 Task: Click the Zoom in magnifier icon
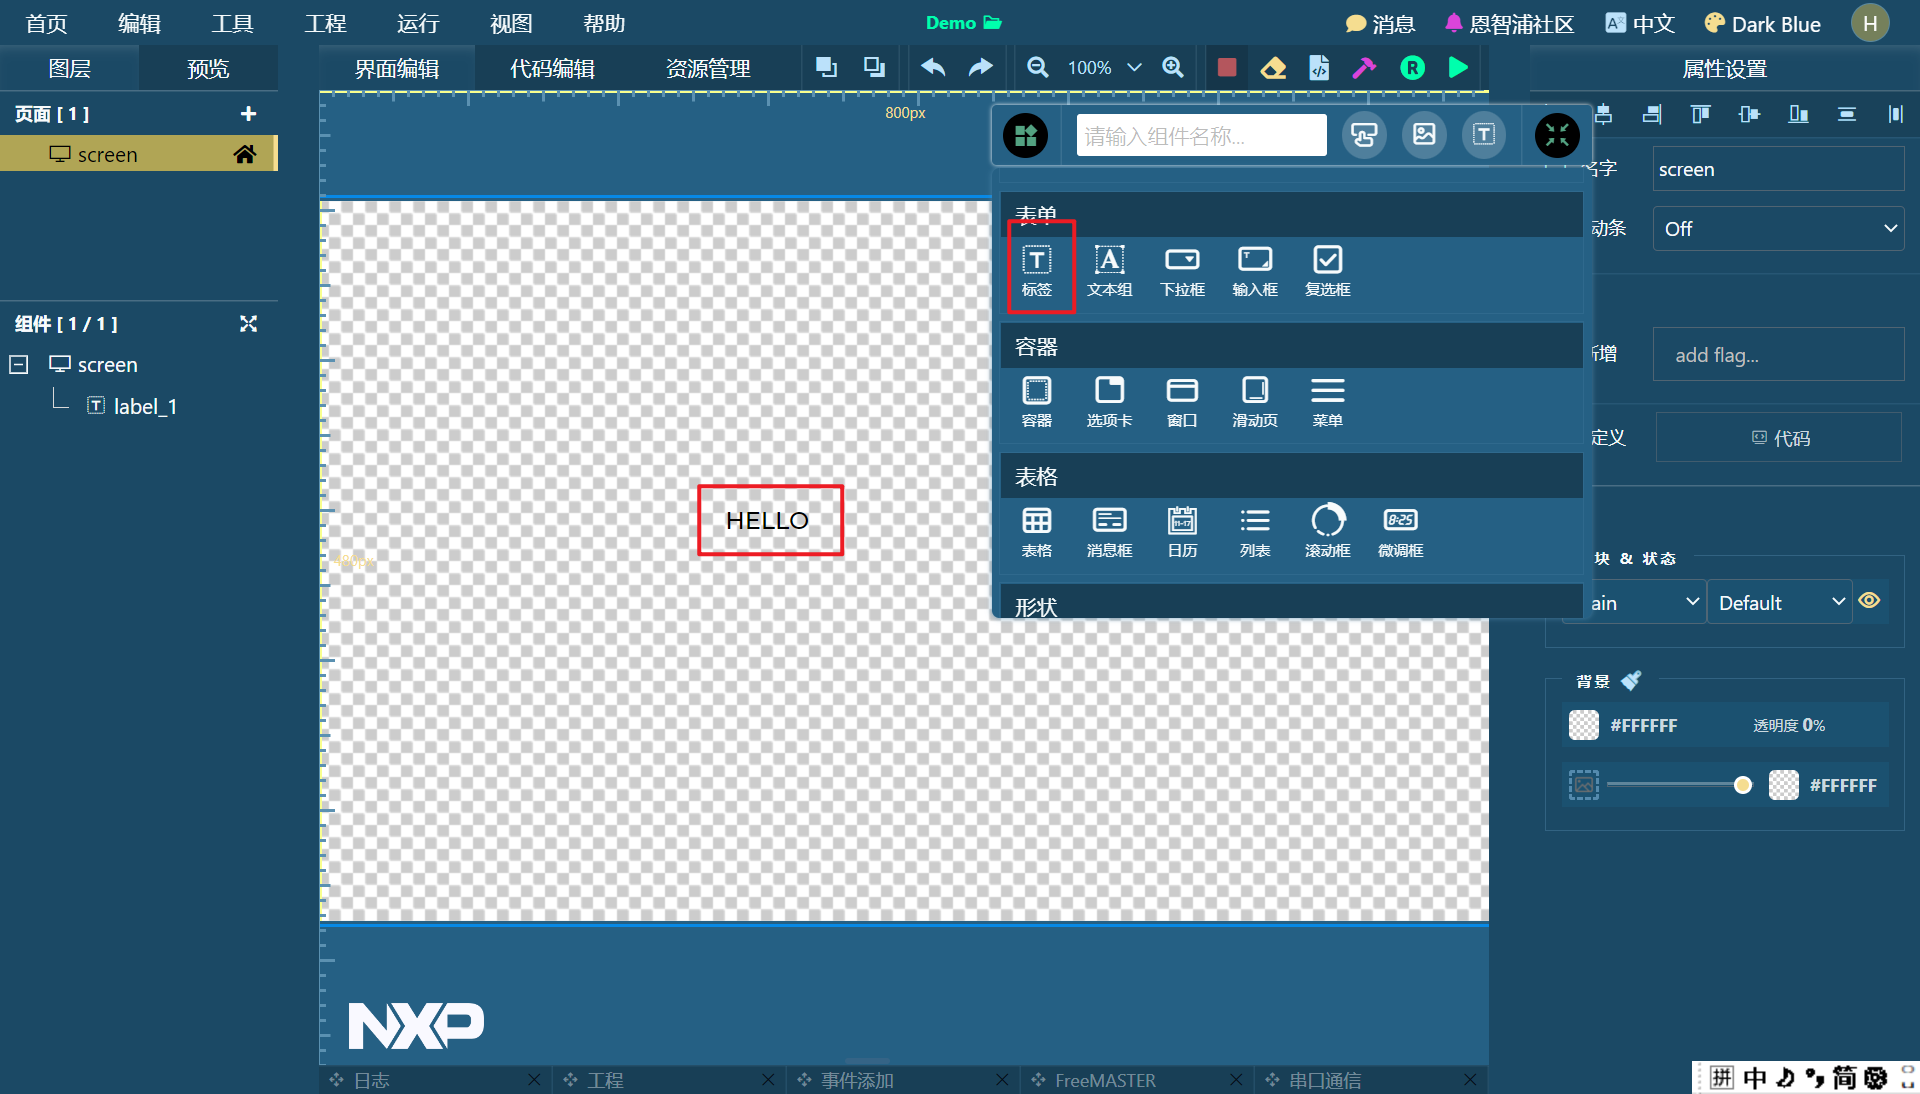pyautogui.click(x=1172, y=68)
